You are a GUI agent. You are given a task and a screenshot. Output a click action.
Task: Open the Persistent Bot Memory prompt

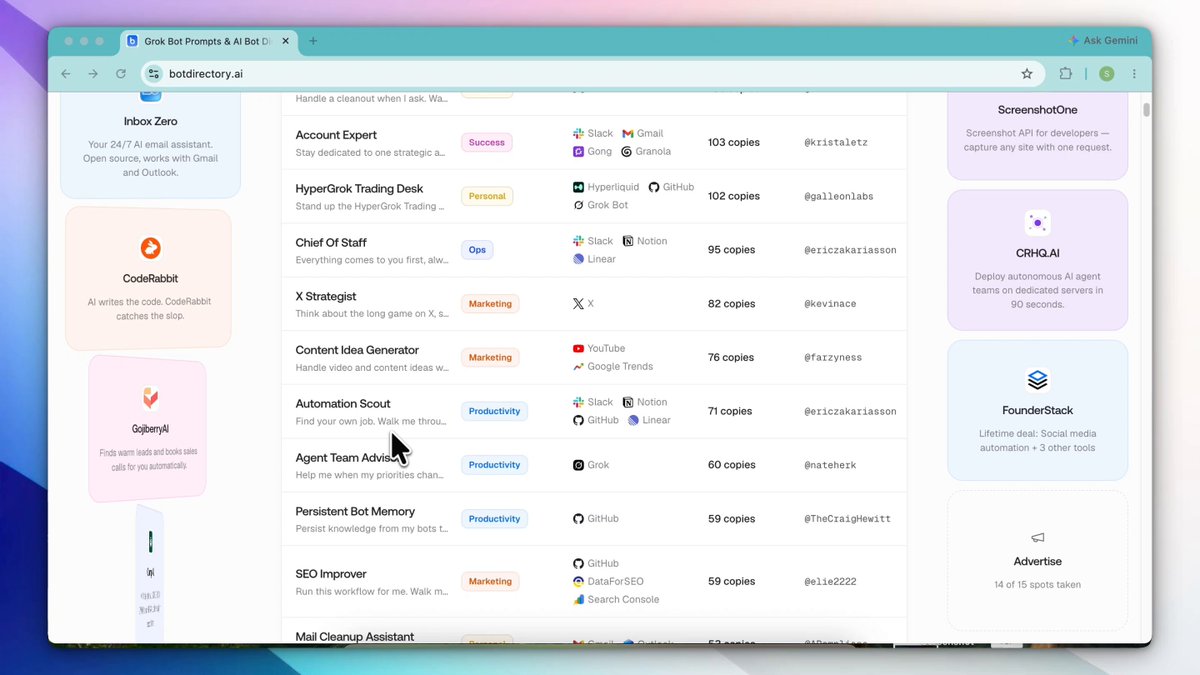pyautogui.click(x=355, y=511)
